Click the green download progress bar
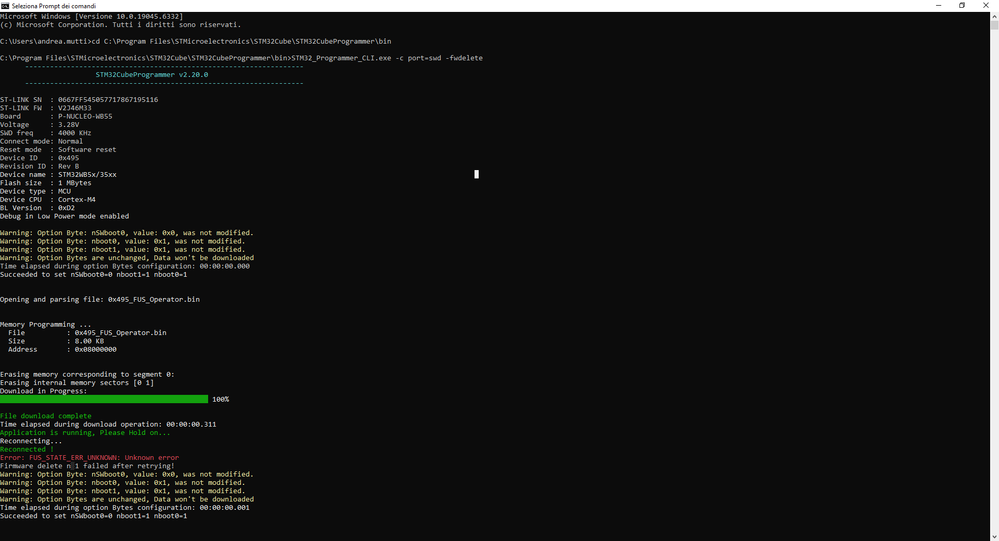The width and height of the screenshot is (999, 541). [104, 399]
